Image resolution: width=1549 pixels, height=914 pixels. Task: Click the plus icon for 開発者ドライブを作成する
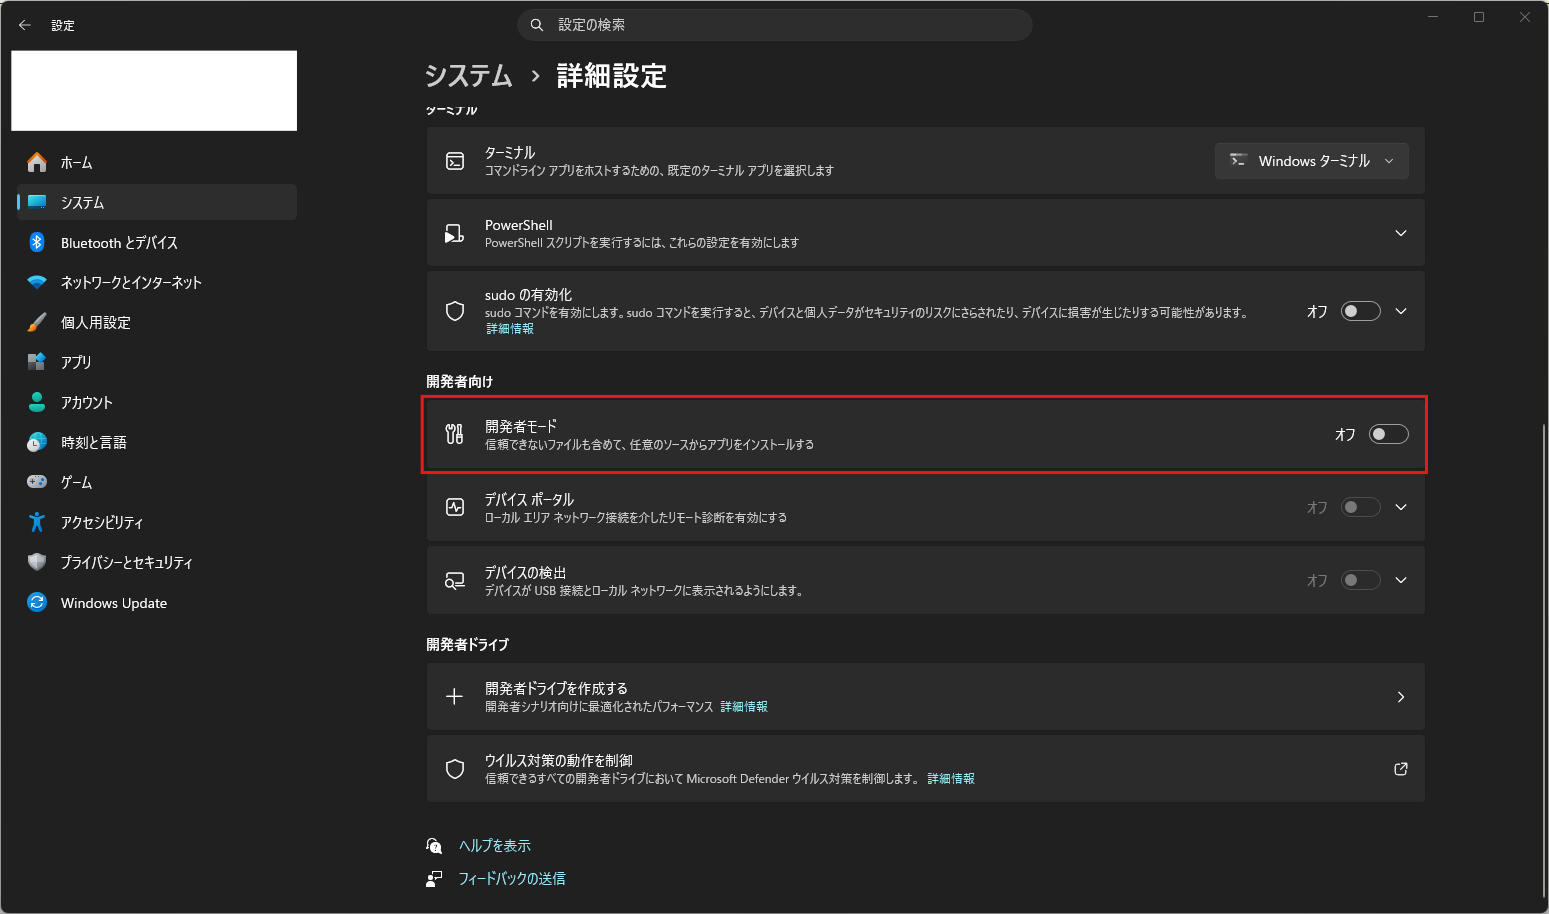coord(454,697)
